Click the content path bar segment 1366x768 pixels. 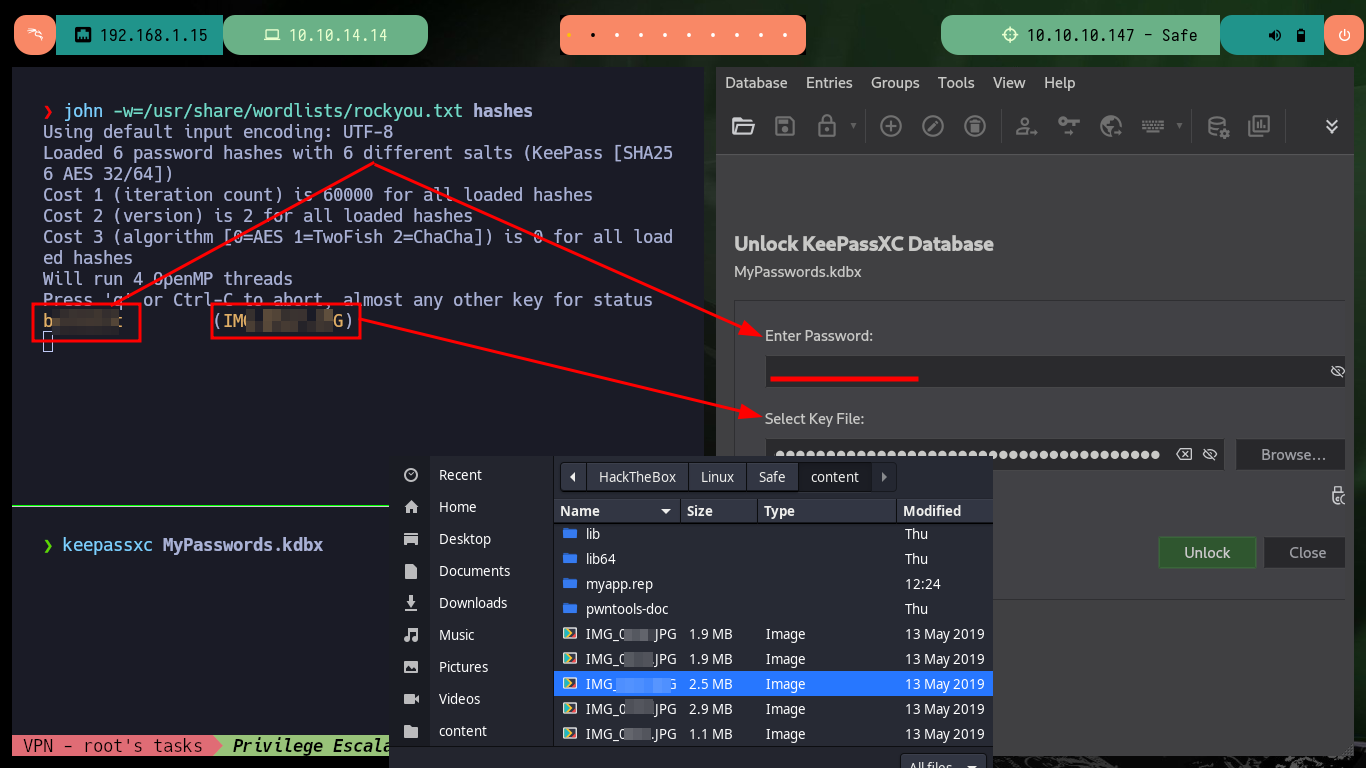point(835,477)
